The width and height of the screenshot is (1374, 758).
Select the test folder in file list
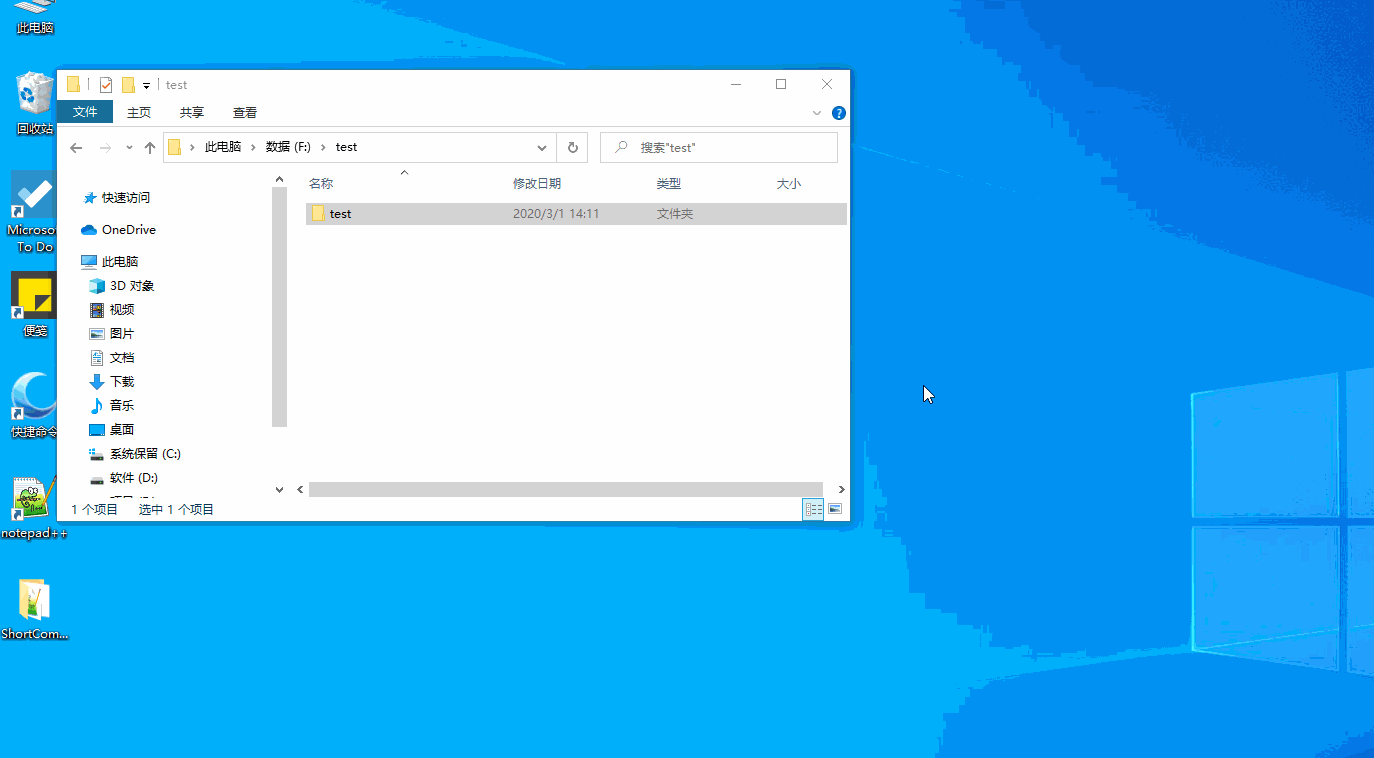click(x=576, y=214)
